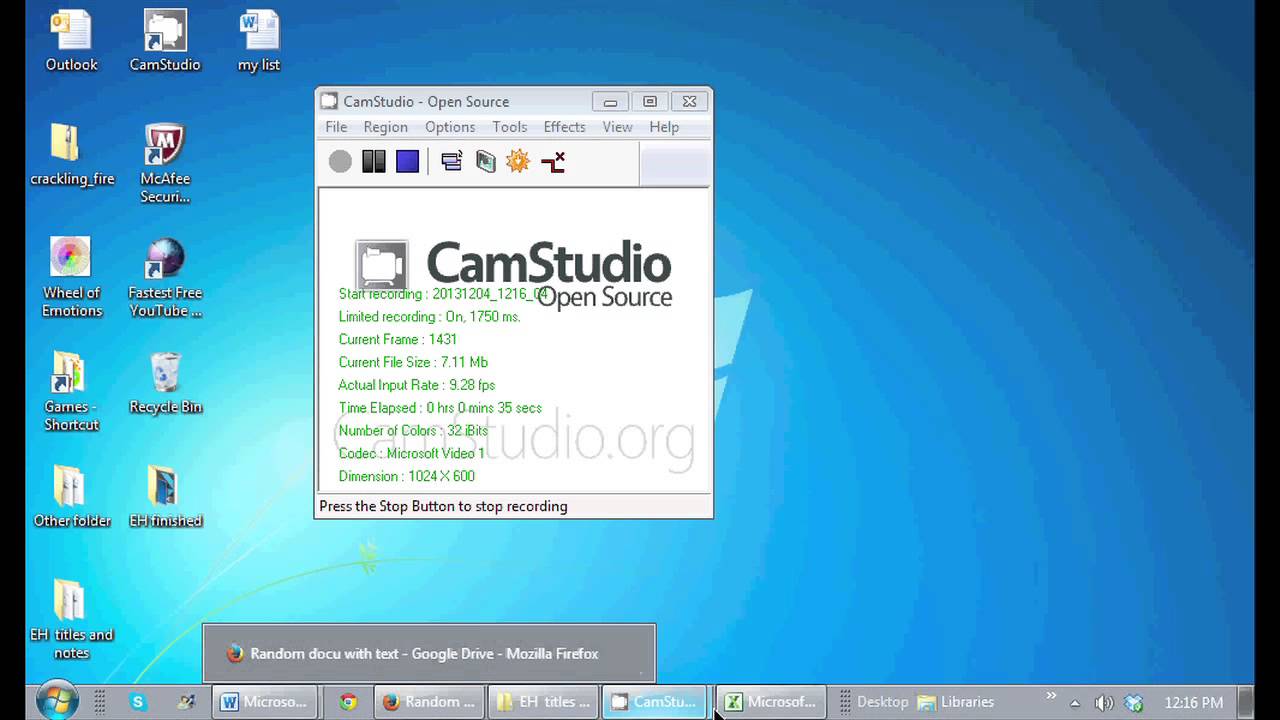Stop recording with the blue square button
Image resolution: width=1280 pixels, height=720 pixels.
(x=407, y=161)
